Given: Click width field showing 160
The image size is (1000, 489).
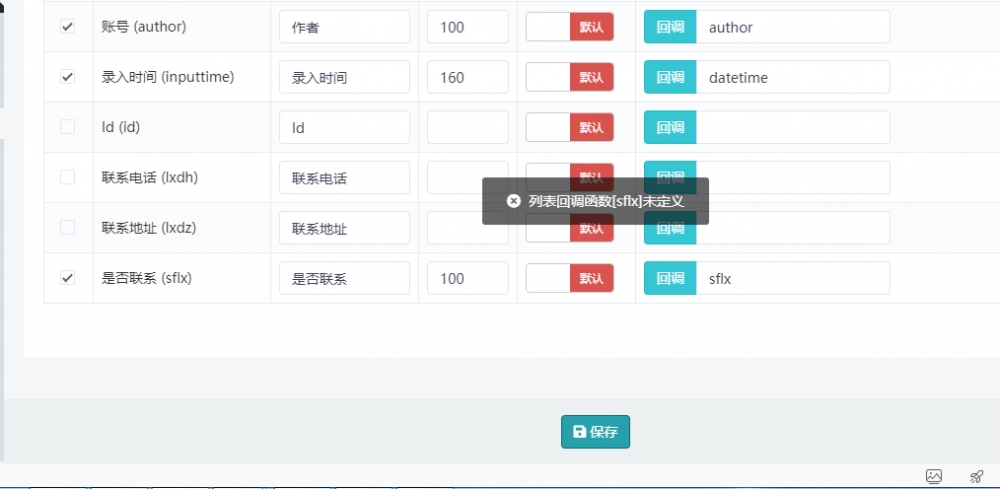Looking at the screenshot, I should click(x=468, y=77).
